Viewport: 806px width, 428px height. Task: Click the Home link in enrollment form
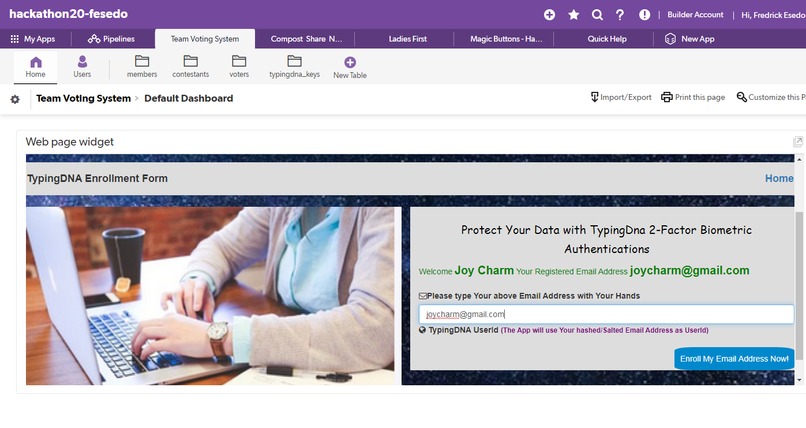click(x=779, y=178)
